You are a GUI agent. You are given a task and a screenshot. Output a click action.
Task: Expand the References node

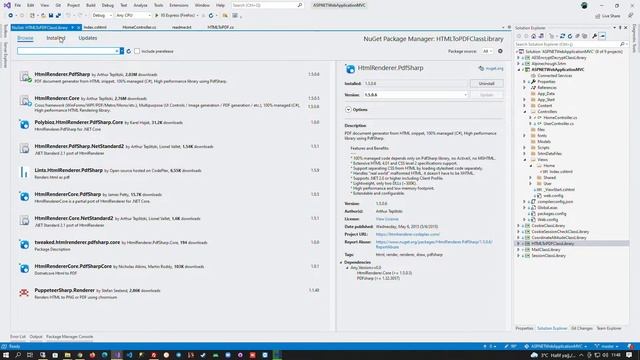coord(524,88)
